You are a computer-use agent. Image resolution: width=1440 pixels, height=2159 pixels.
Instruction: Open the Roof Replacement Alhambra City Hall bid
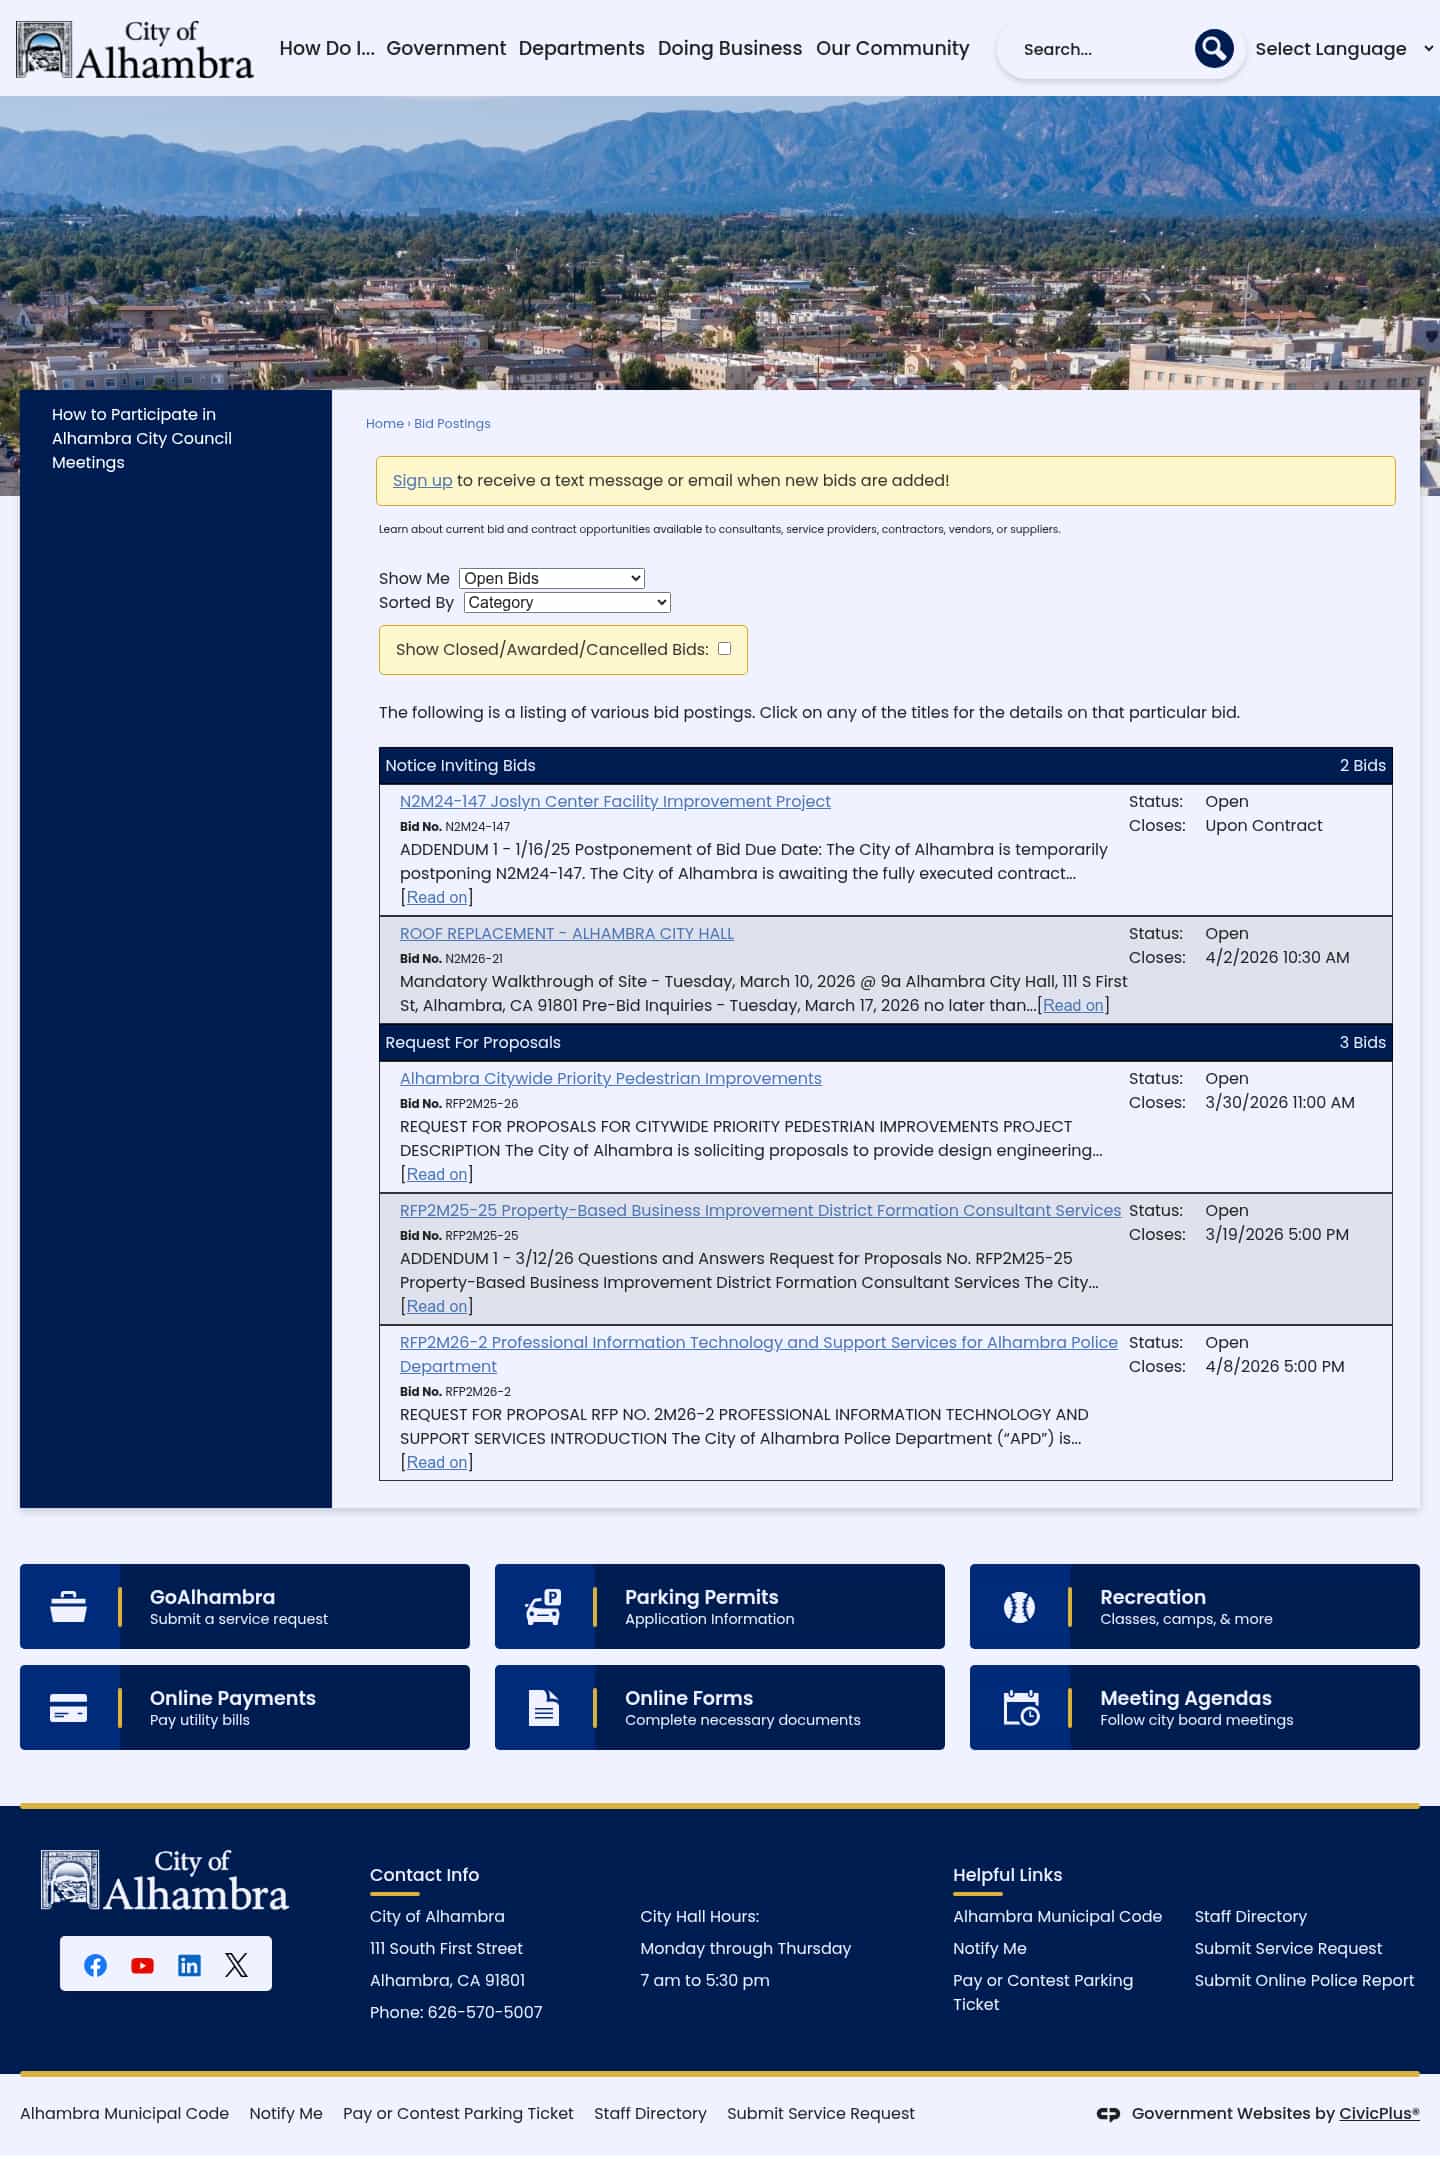tap(566, 933)
